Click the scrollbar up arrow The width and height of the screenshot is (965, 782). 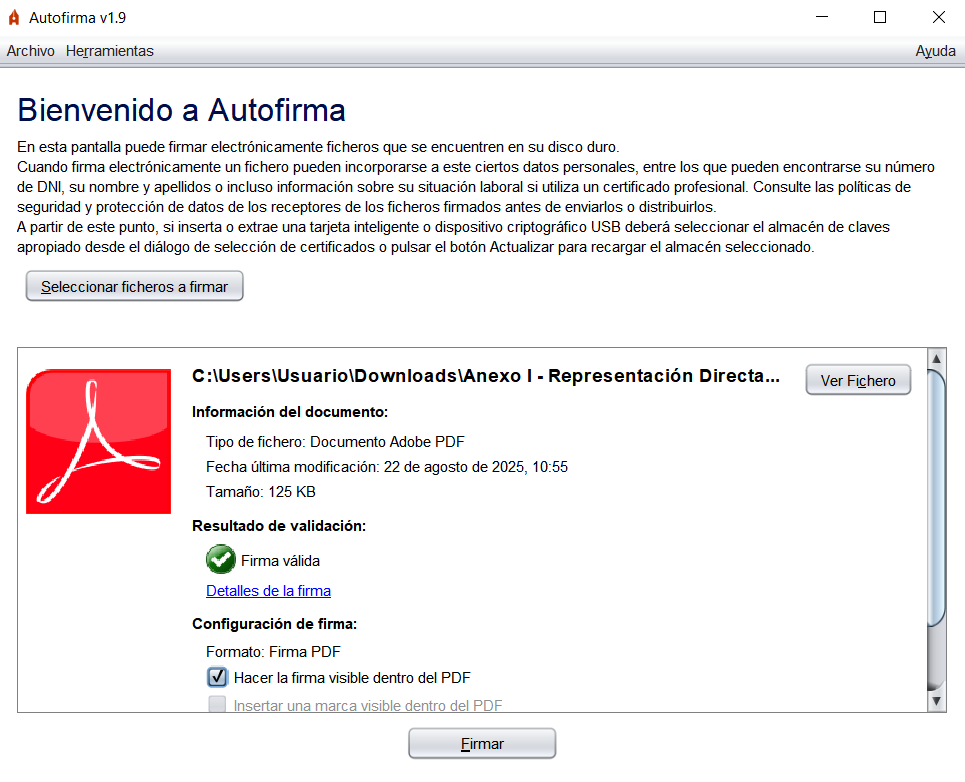pyautogui.click(x=936, y=358)
